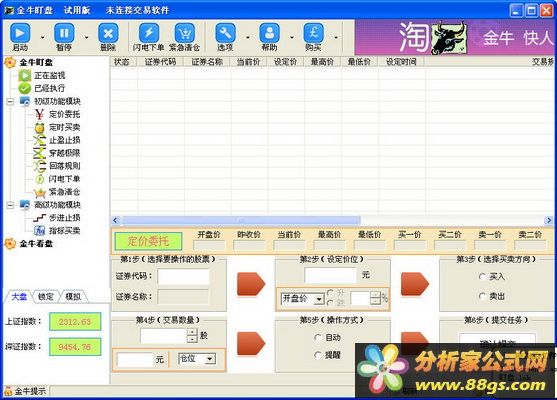This screenshot has height=400, width=557.
Task: Select the 提醒 remind radio button
Action: 318,355
